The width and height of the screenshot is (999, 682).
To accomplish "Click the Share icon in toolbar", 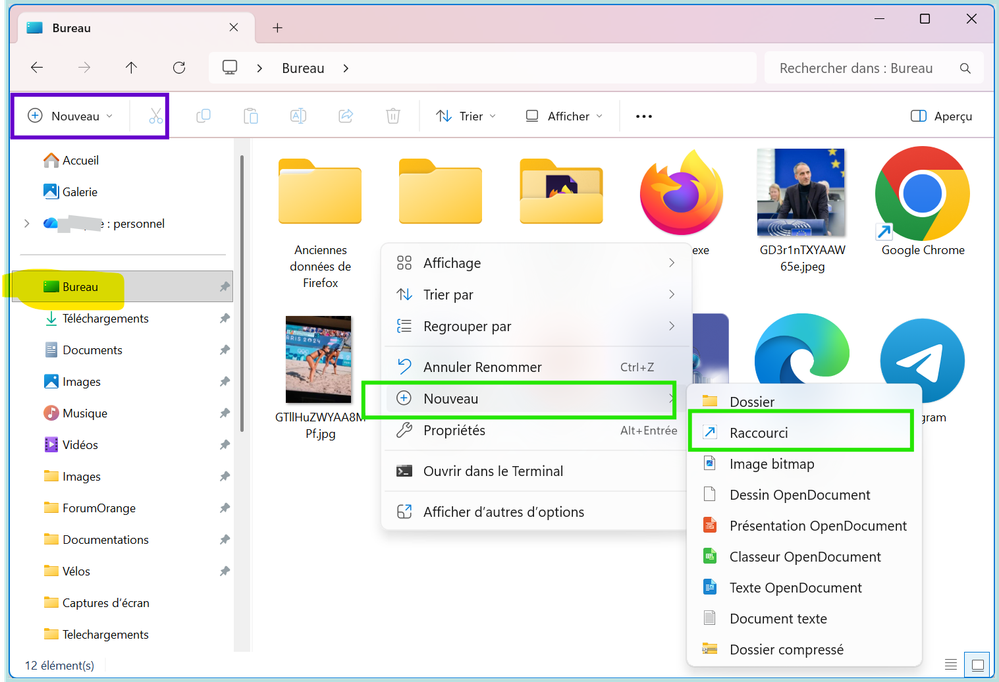I will (x=346, y=116).
